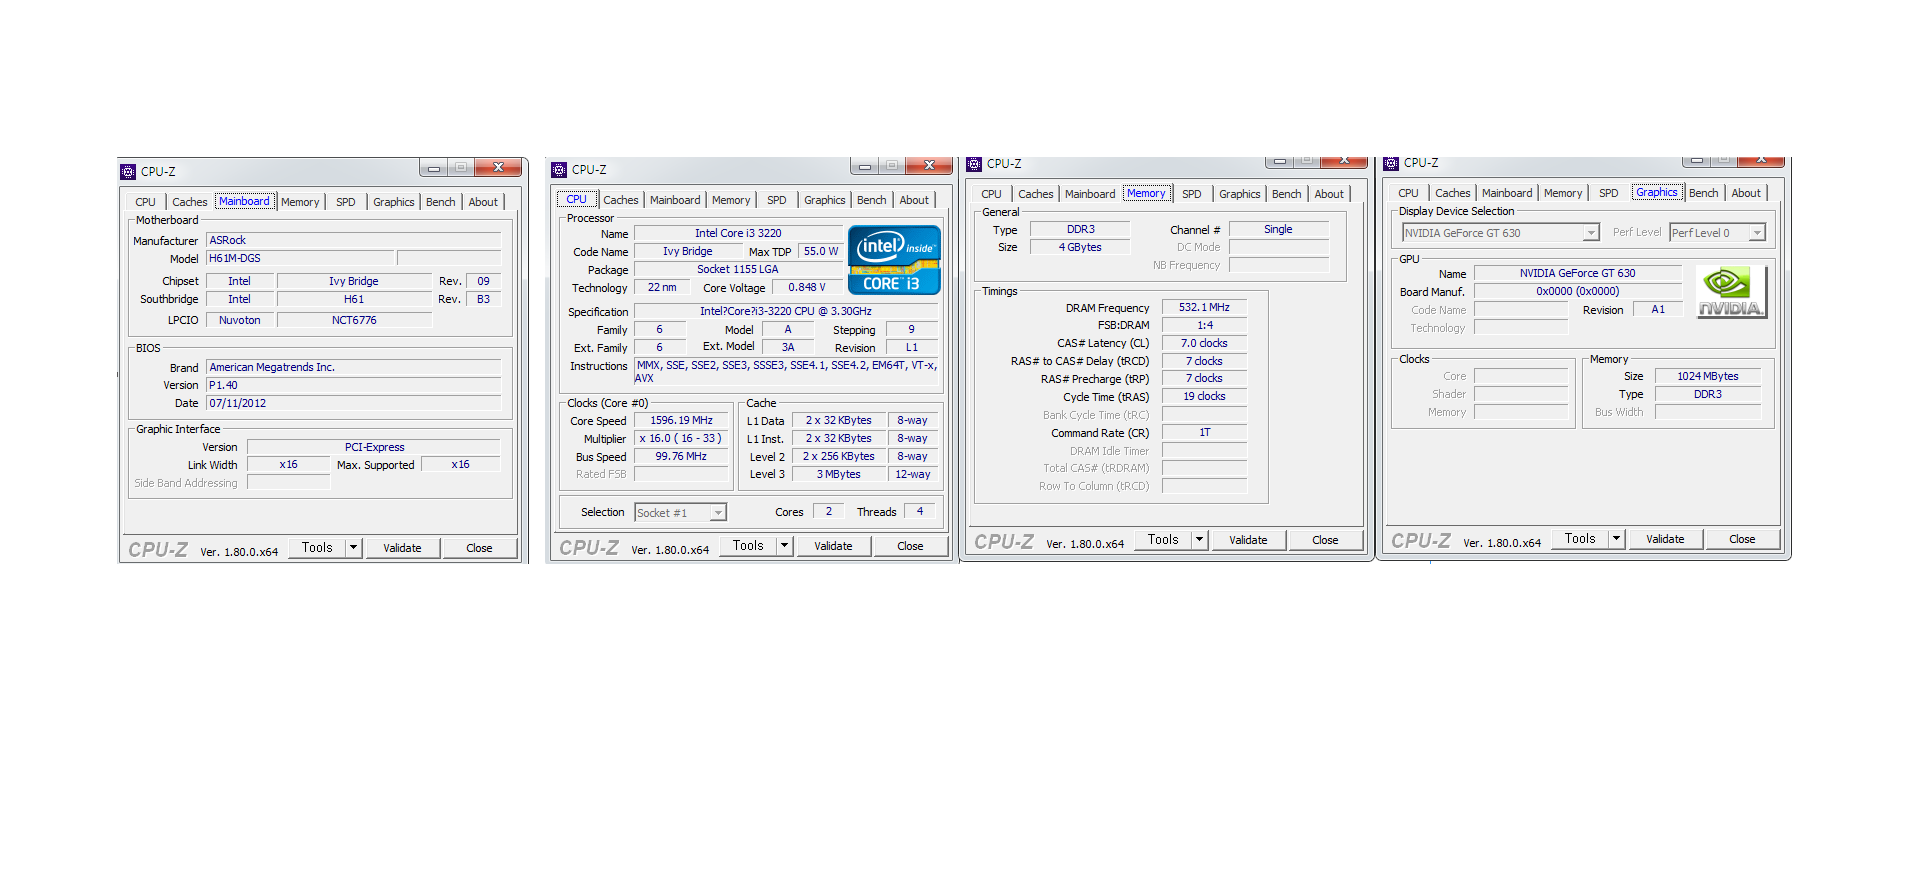This screenshot has width=1914, height=895.
Task: Switch to Caches tab in CPU window
Action: pyautogui.click(x=621, y=200)
